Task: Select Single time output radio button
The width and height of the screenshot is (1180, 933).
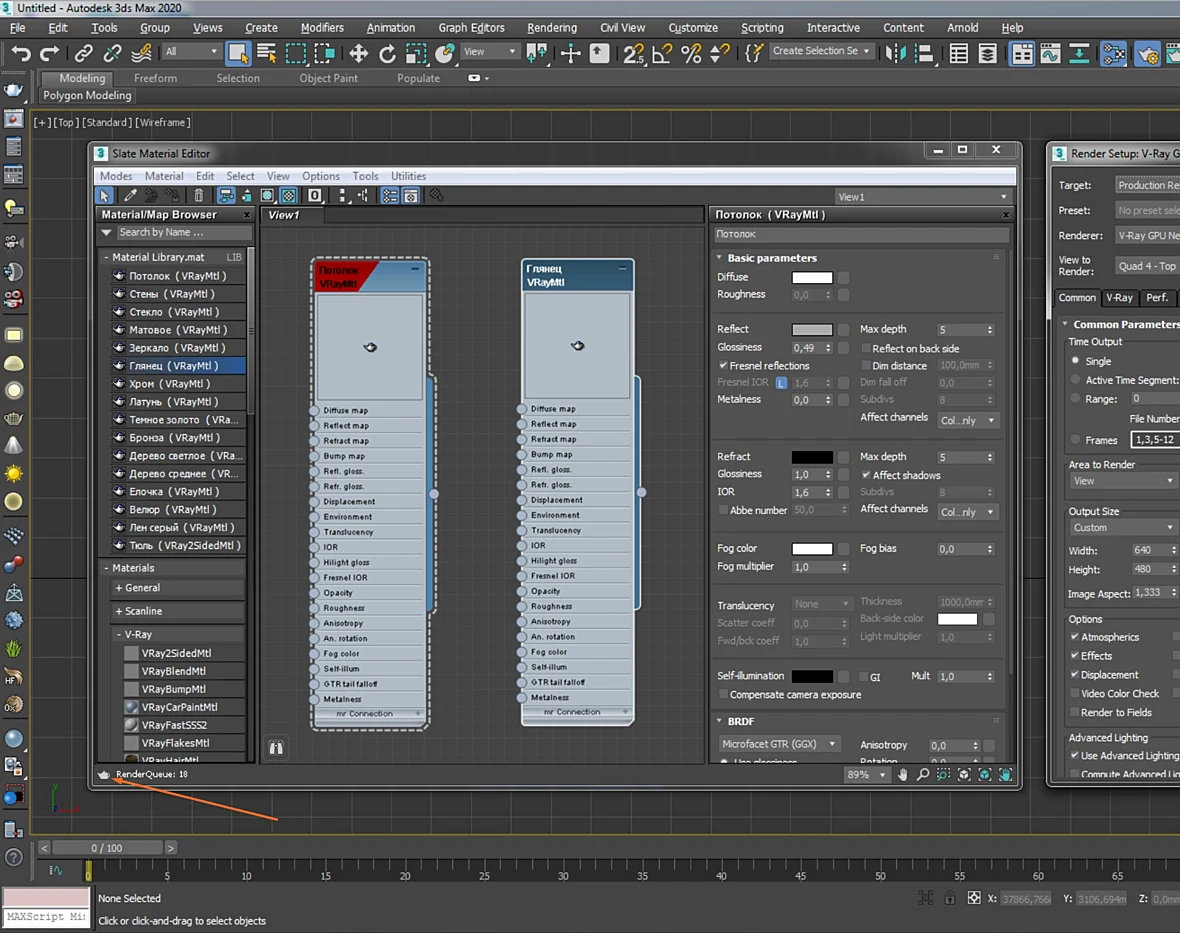Action: click(x=1075, y=361)
